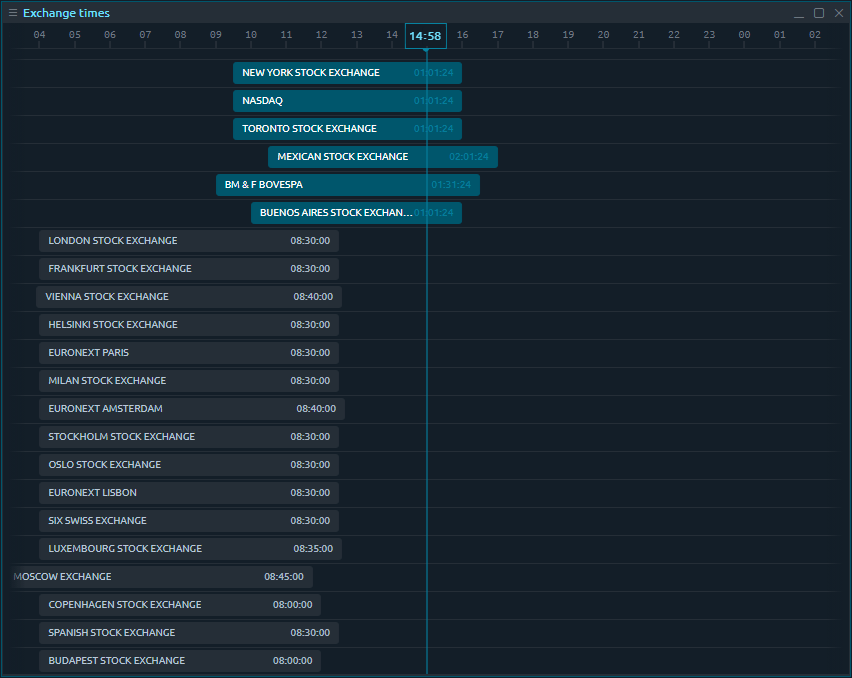Screen dimensions: 852x678
Task: Maximize the Exchange times panel
Action: pyautogui.click(x=819, y=13)
